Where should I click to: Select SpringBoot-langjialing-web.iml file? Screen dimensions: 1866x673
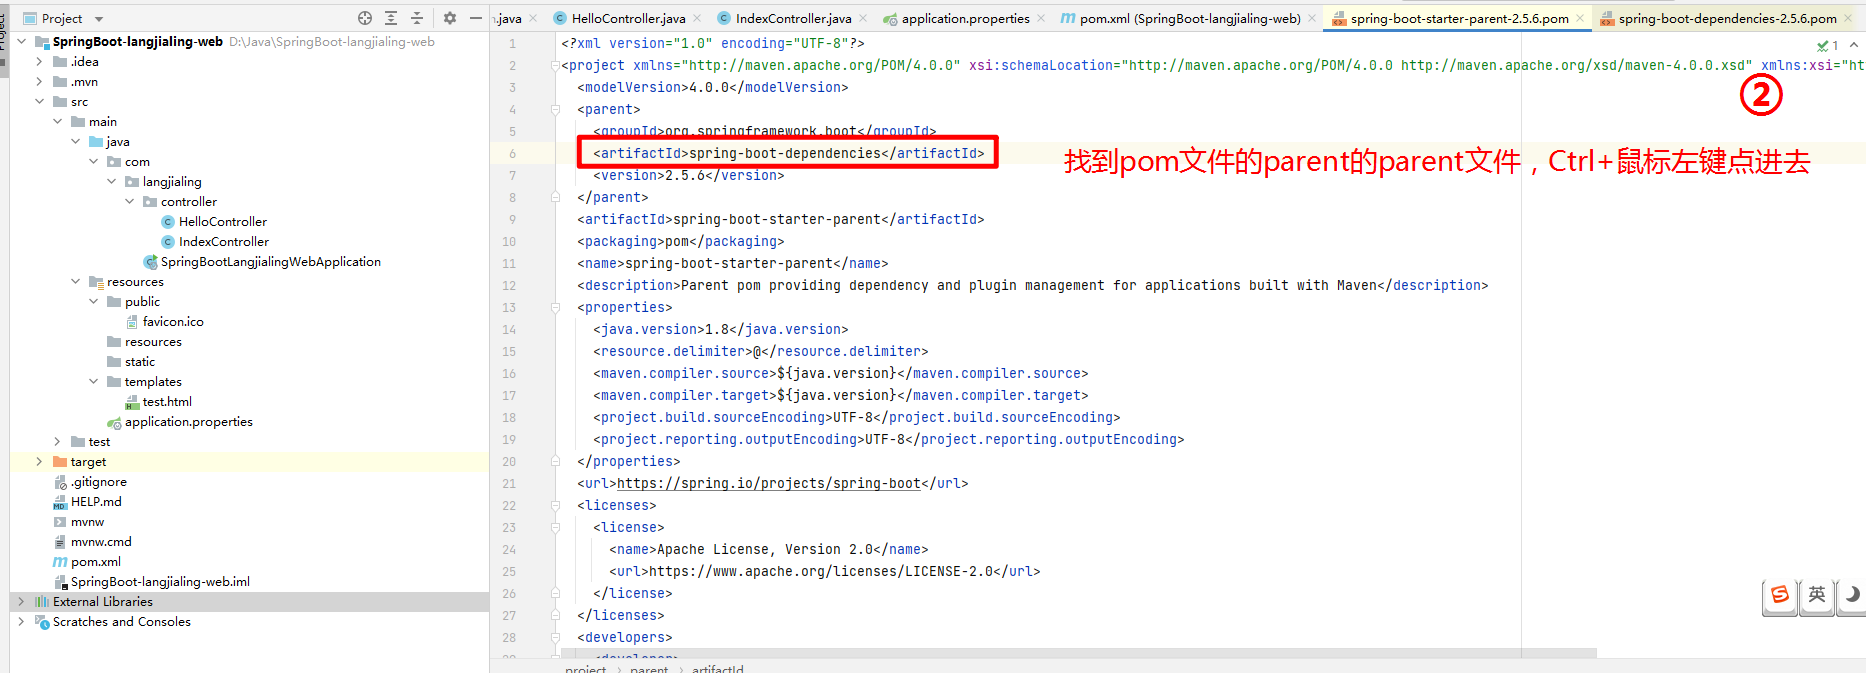(160, 582)
